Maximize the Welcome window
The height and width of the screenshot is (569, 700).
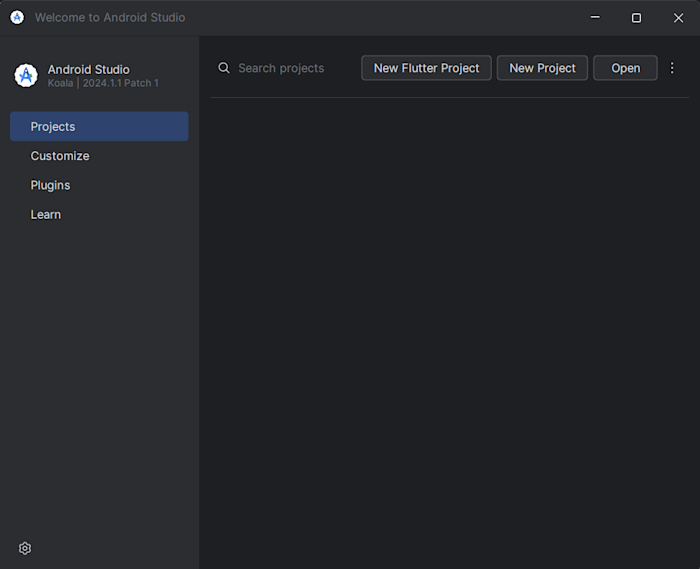(637, 17)
